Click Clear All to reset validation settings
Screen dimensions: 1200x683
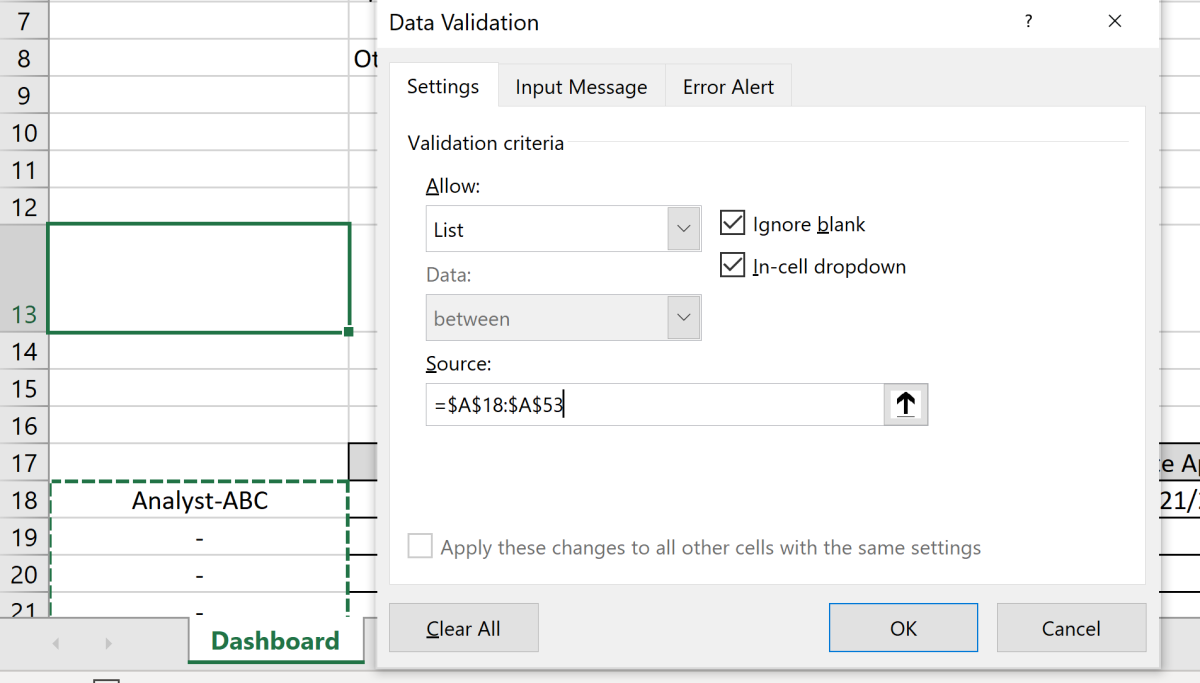pos(463,628)
